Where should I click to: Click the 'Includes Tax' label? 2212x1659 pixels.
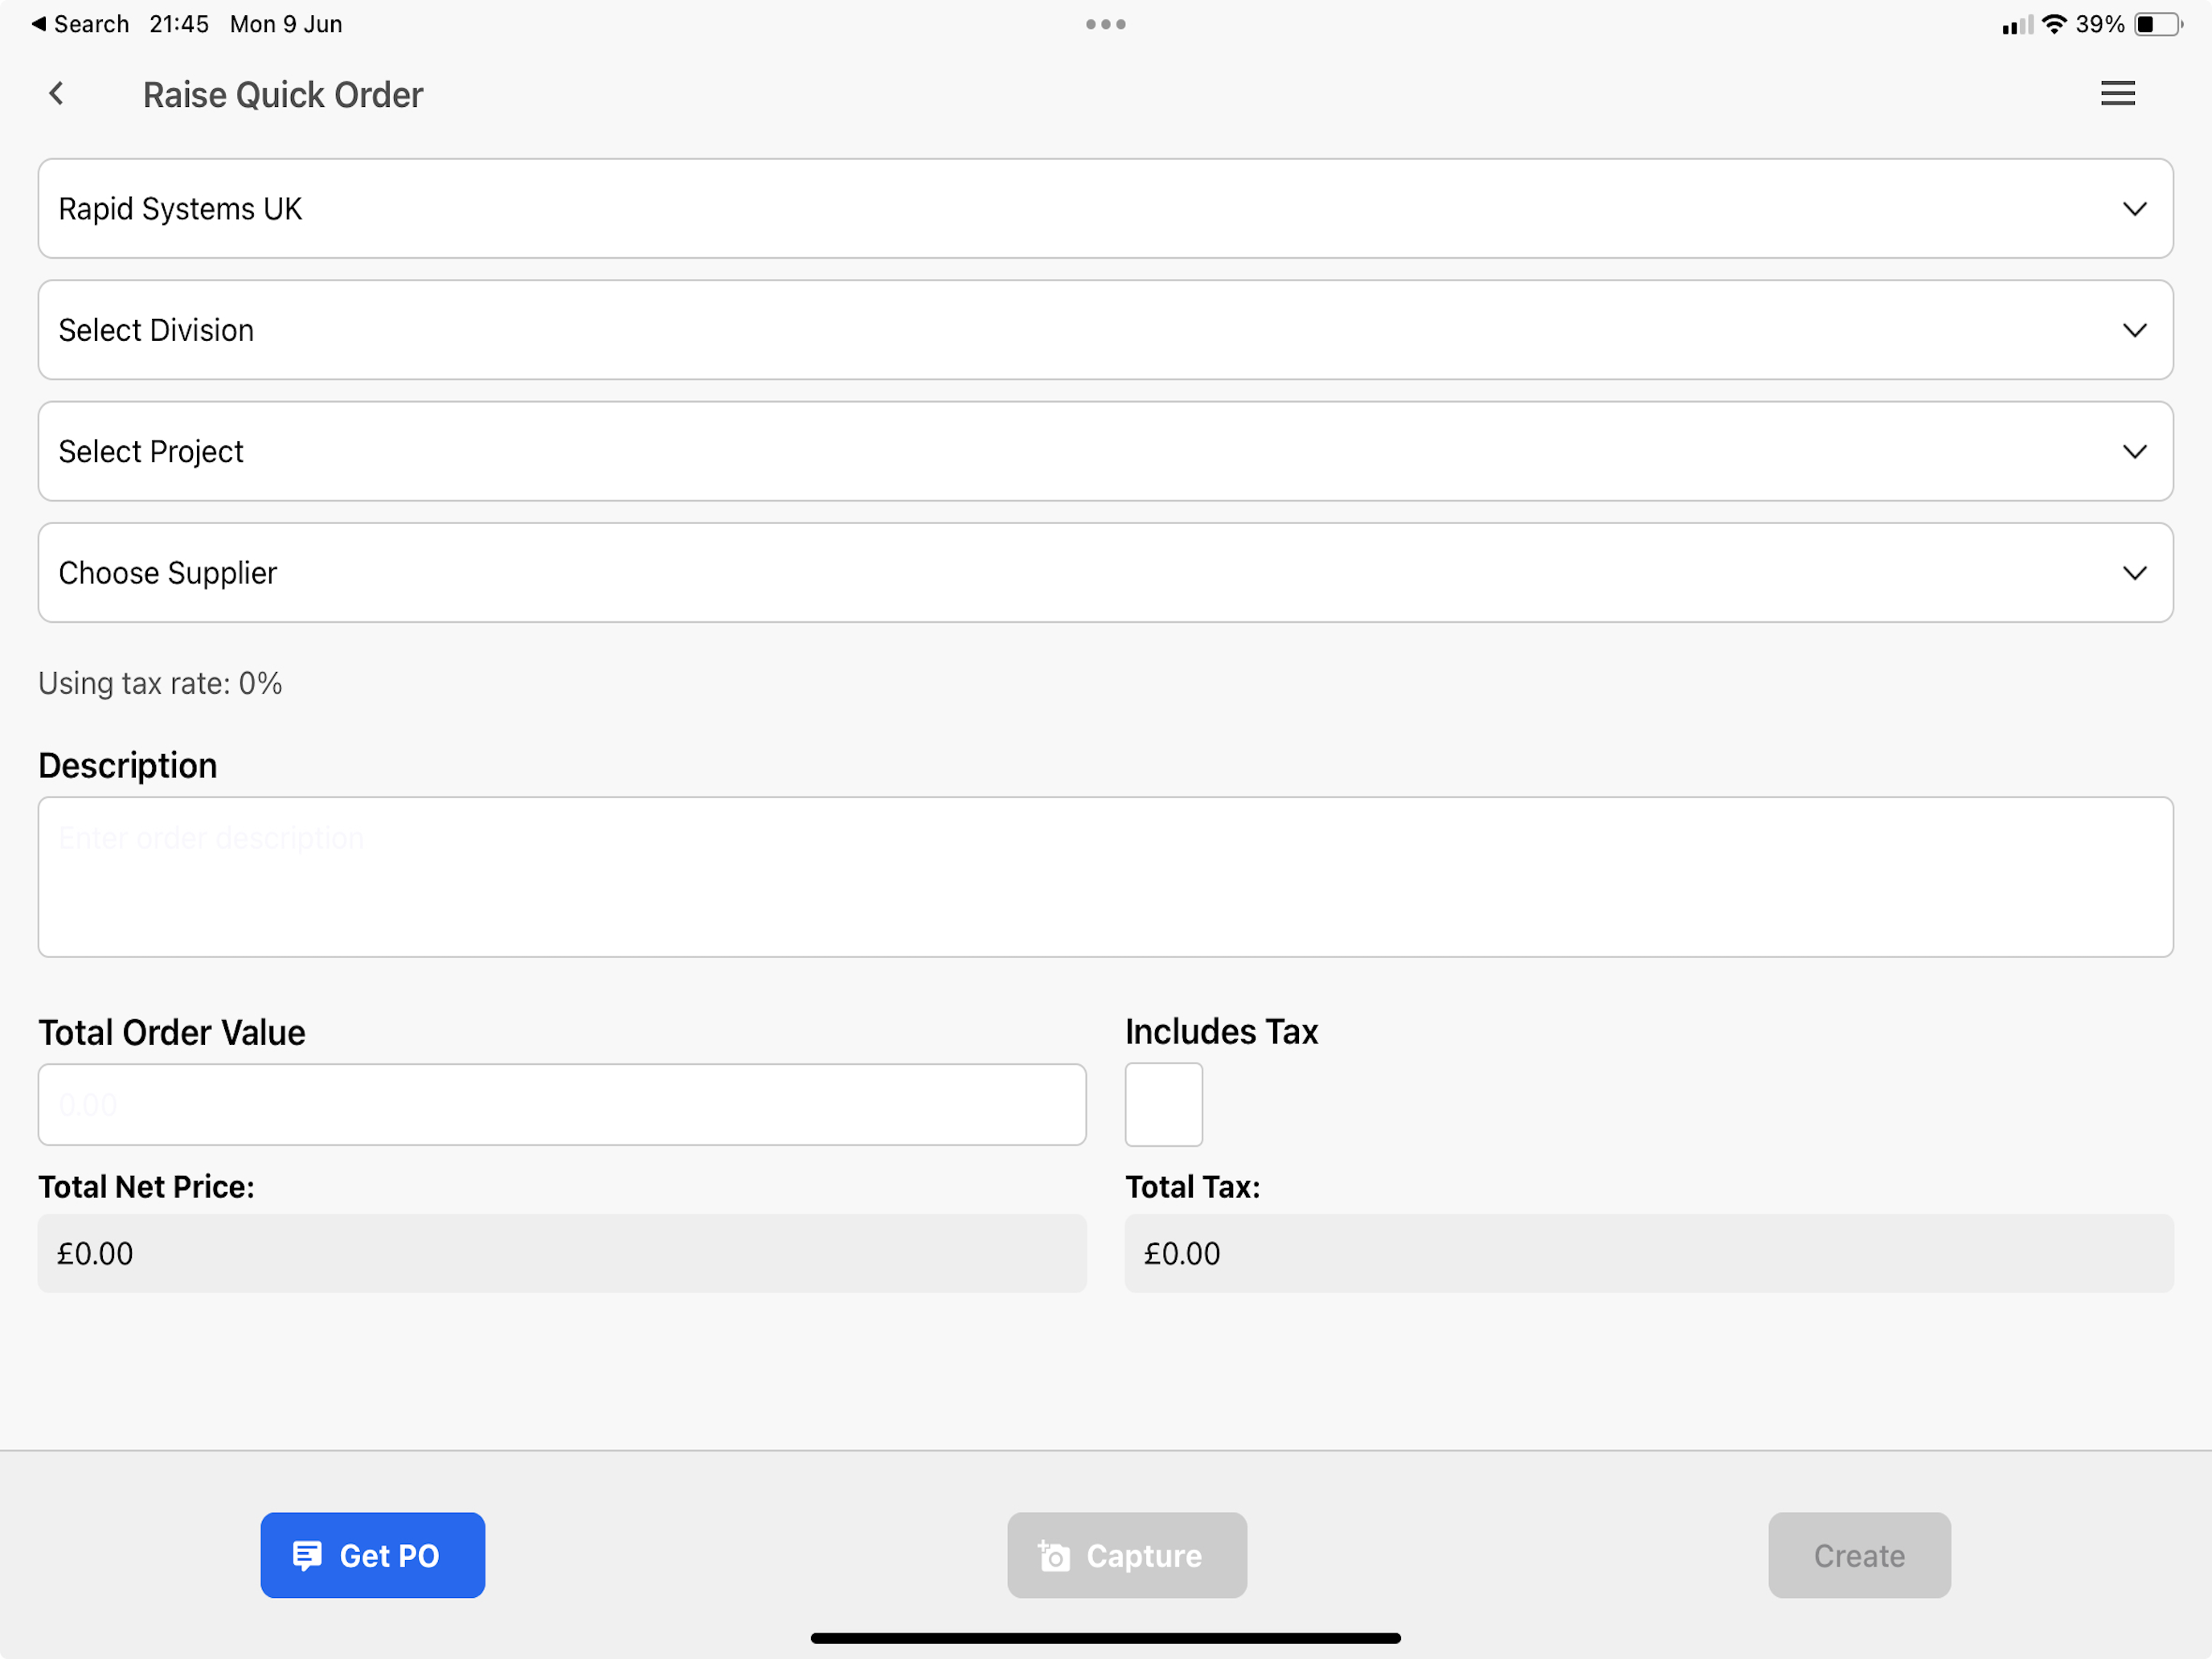[1222, 1032]
